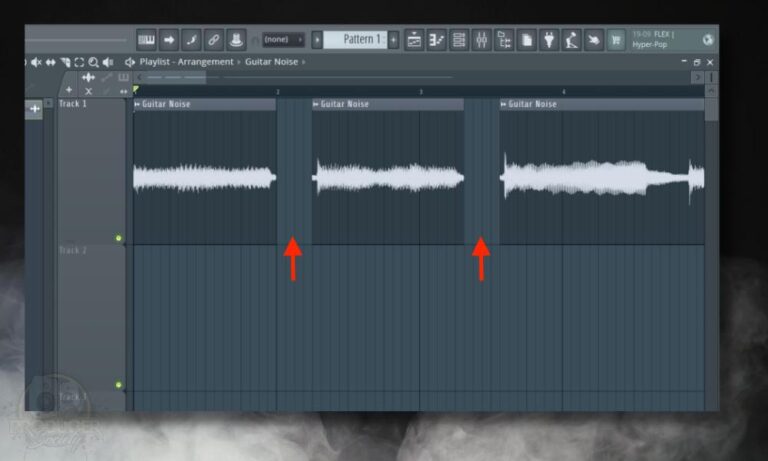Open the (none) snap dropdown
The width and height of the screenshot is (768, 461).
pyautogui.click(x=284, y=39)
